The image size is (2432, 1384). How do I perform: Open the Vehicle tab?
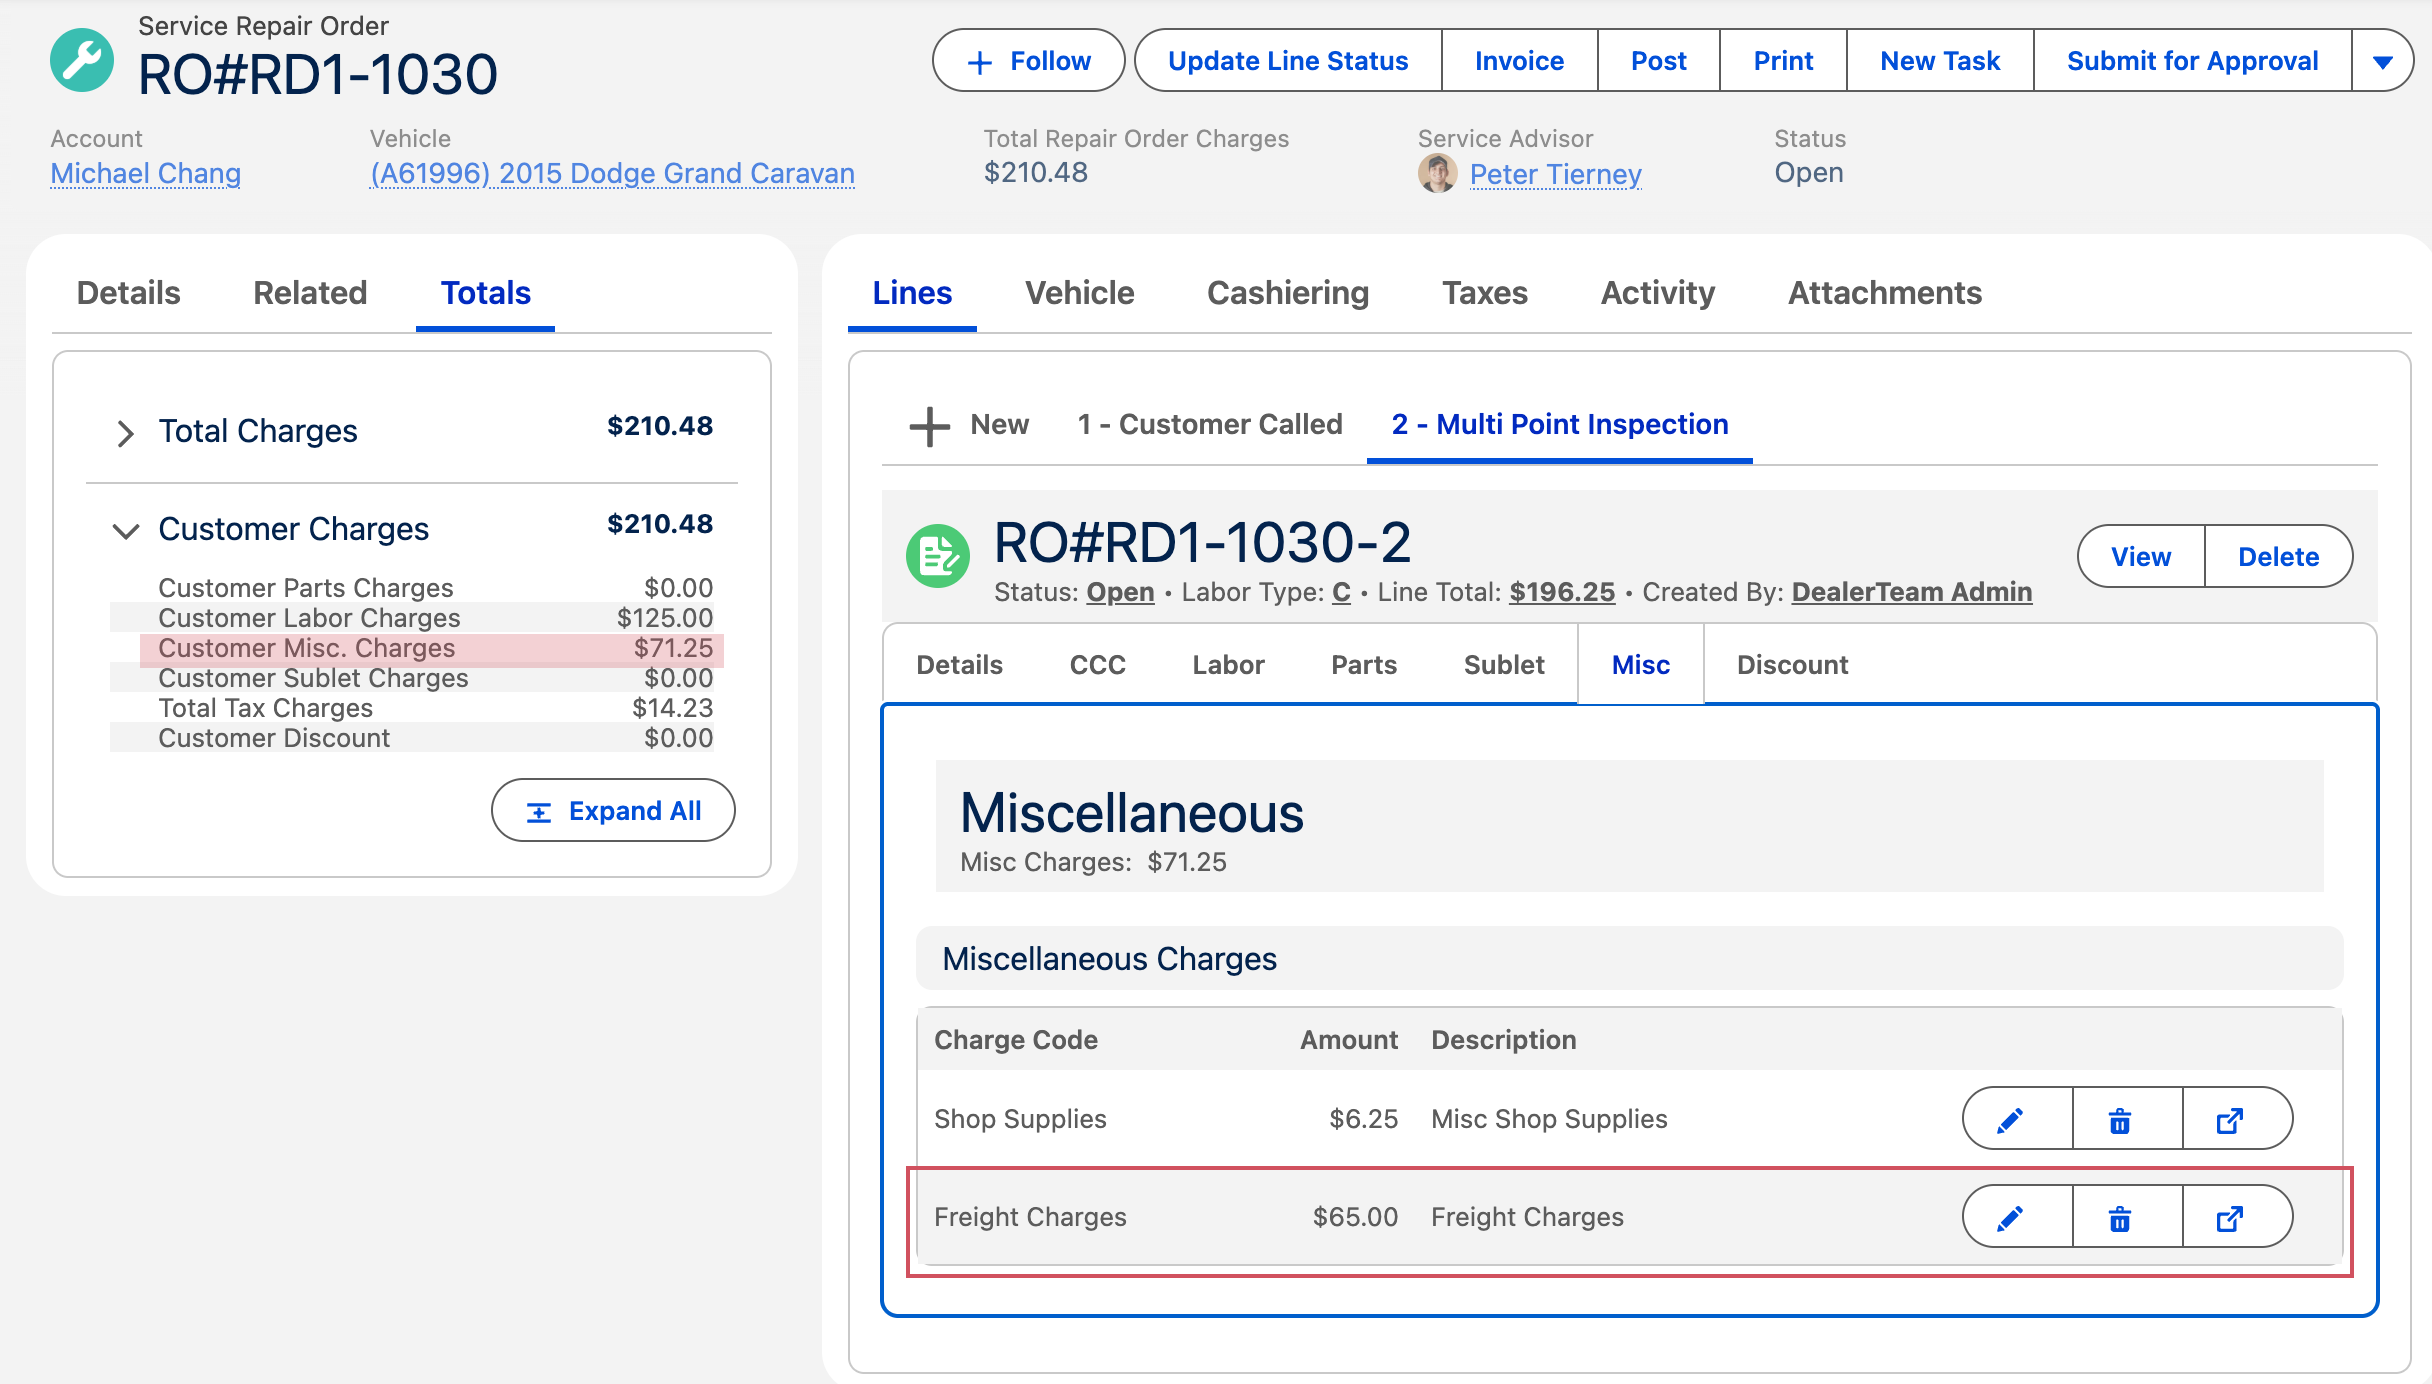[1079, 293]
